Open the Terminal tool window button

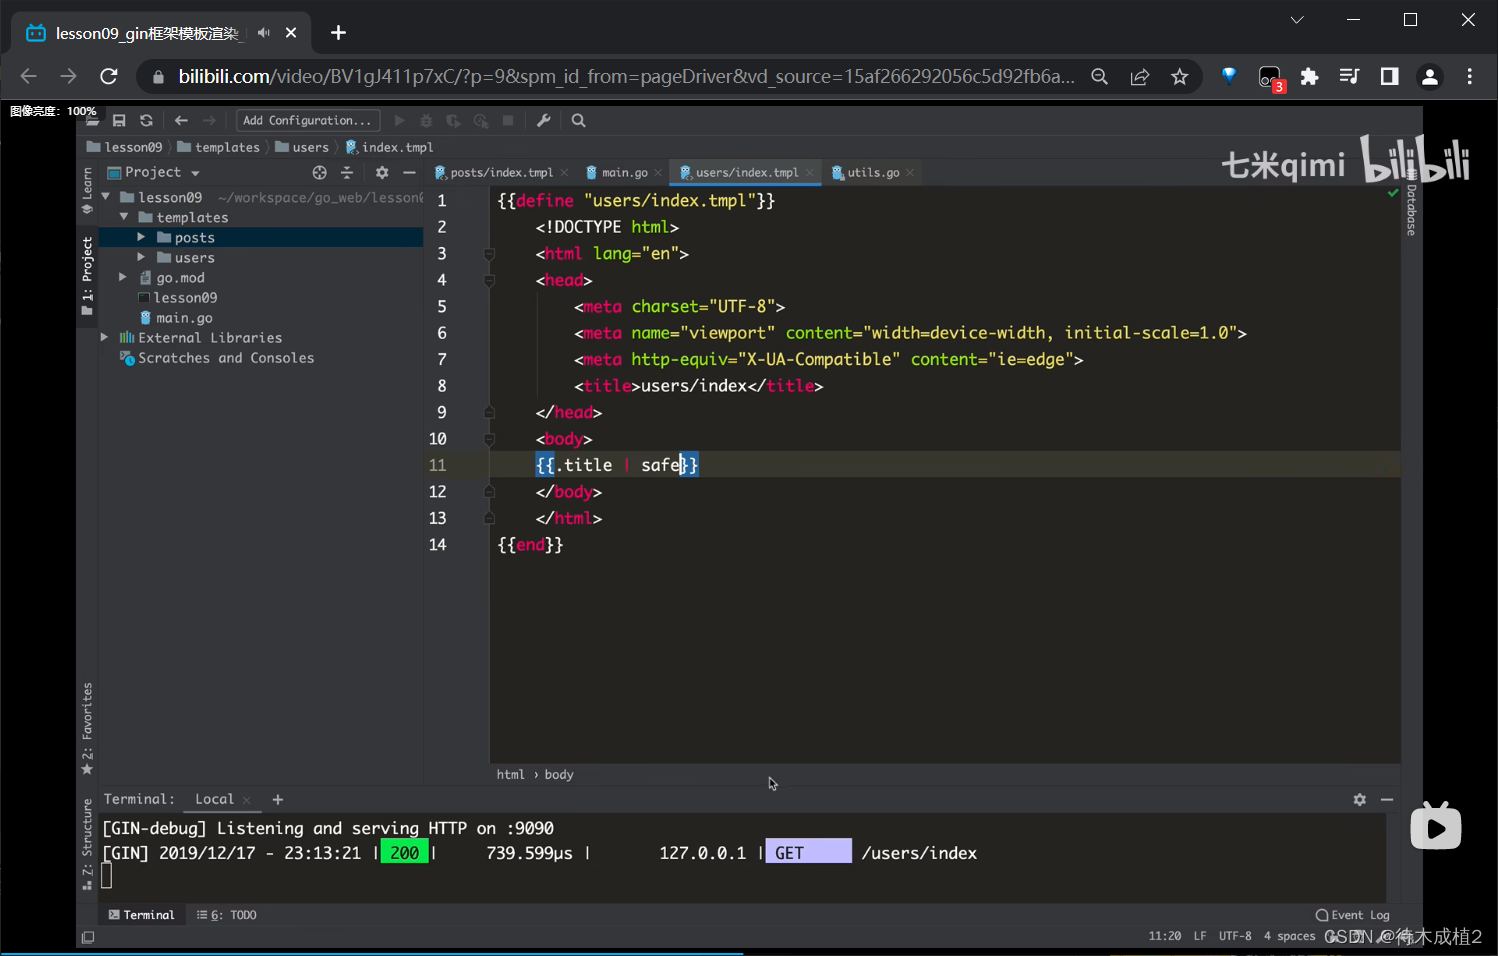[x=141, y=915]
